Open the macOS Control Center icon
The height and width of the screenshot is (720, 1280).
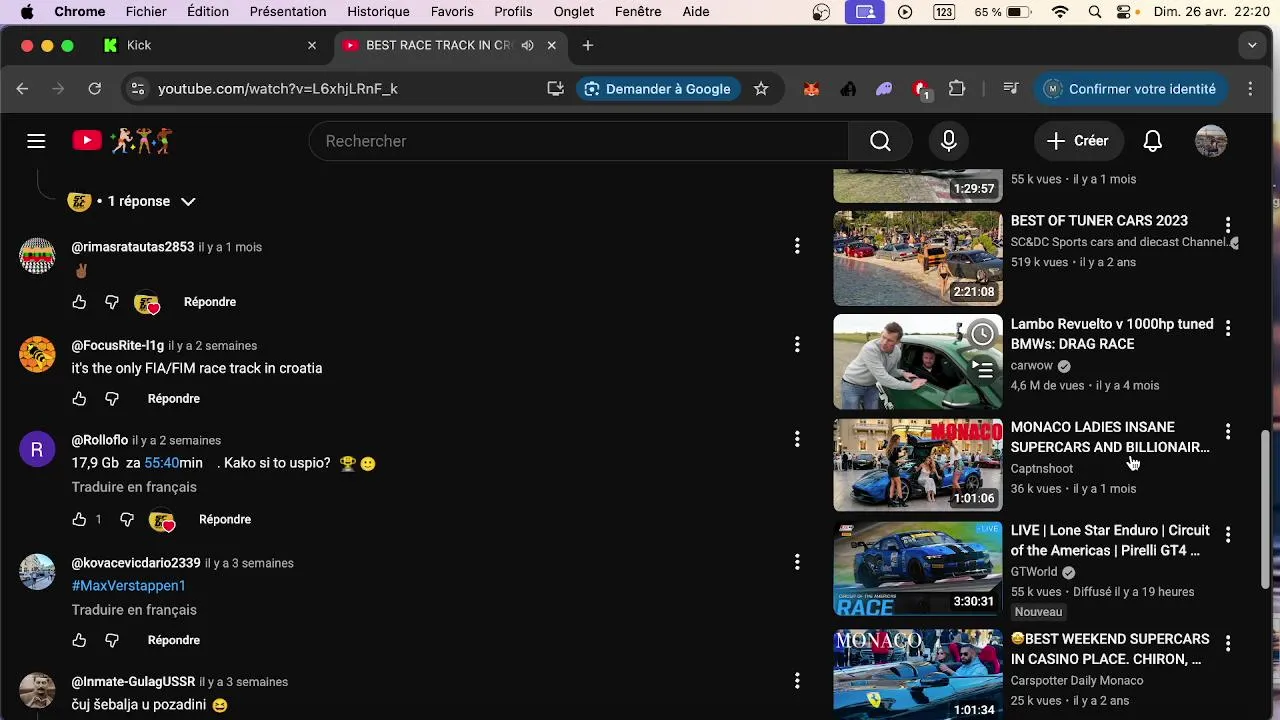pyautogui.click(x=1124, y=12)
